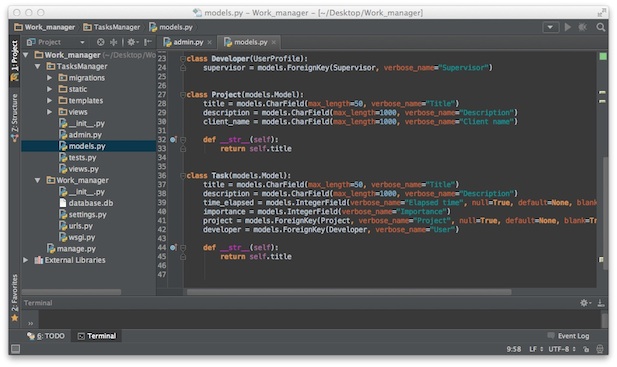Fold the Developer class at line 23

[x=183, y=59]
